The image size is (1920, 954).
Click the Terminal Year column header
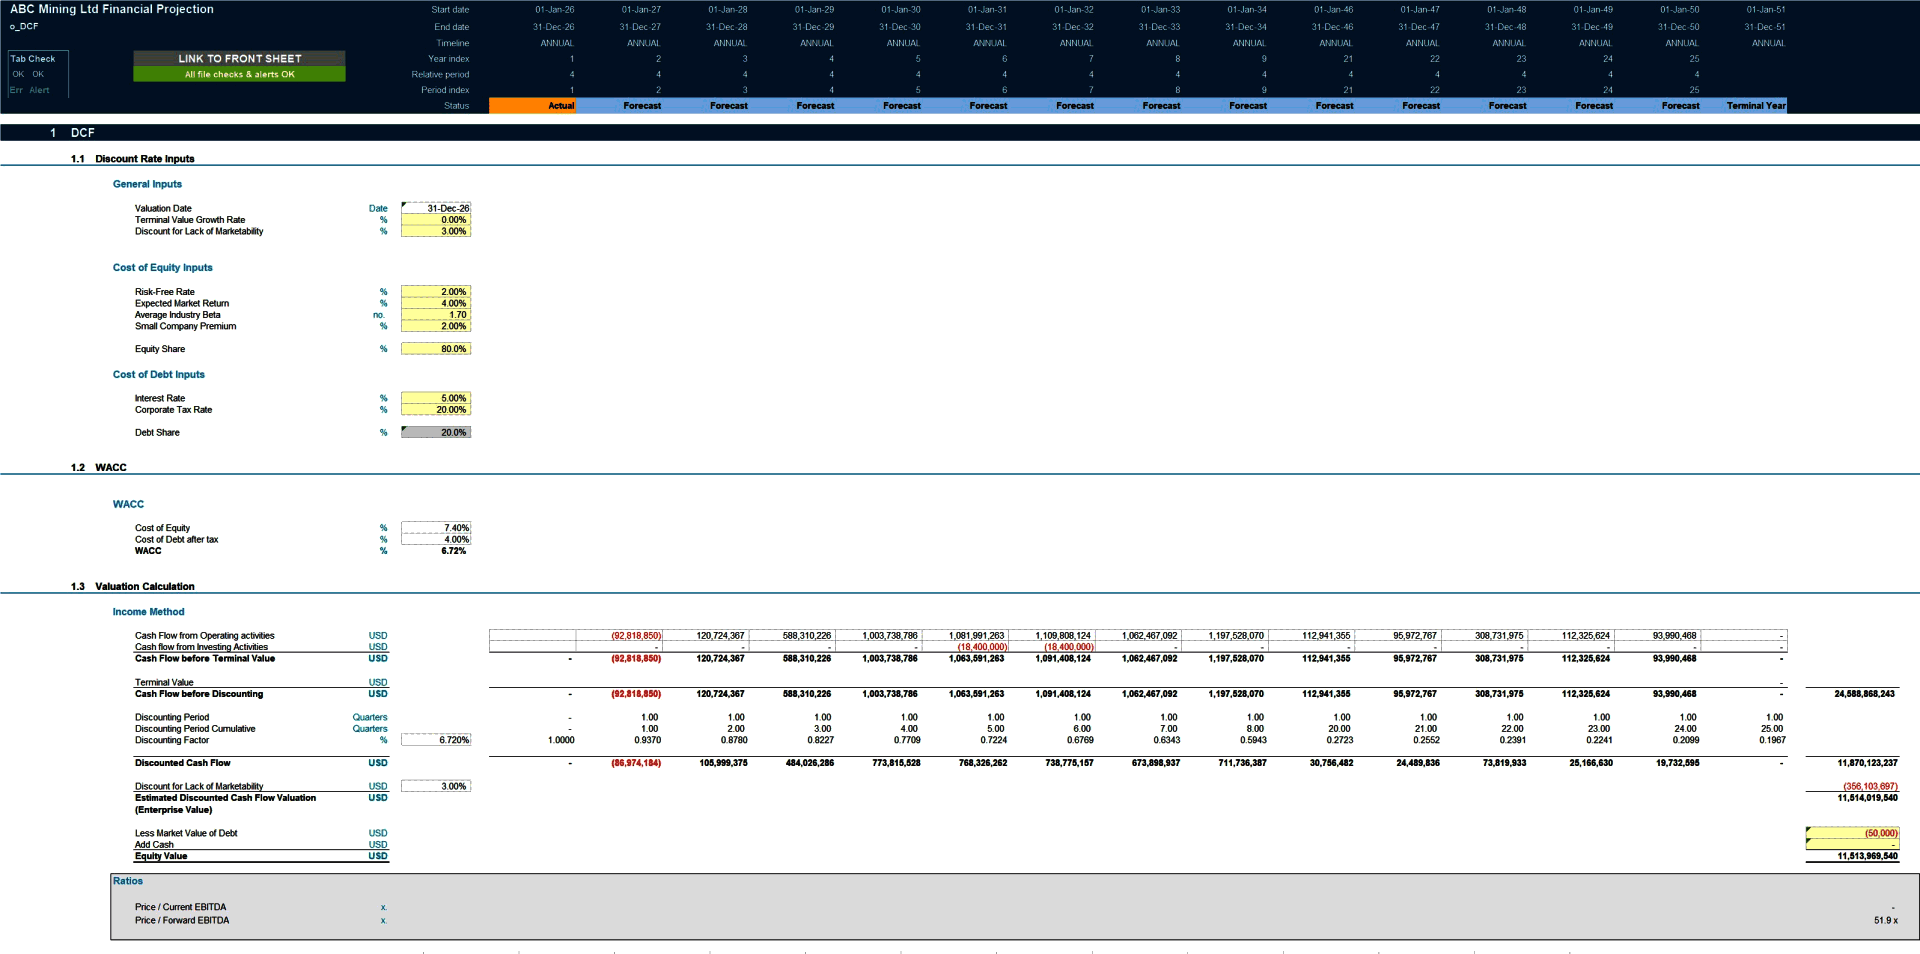point(1755,105)
